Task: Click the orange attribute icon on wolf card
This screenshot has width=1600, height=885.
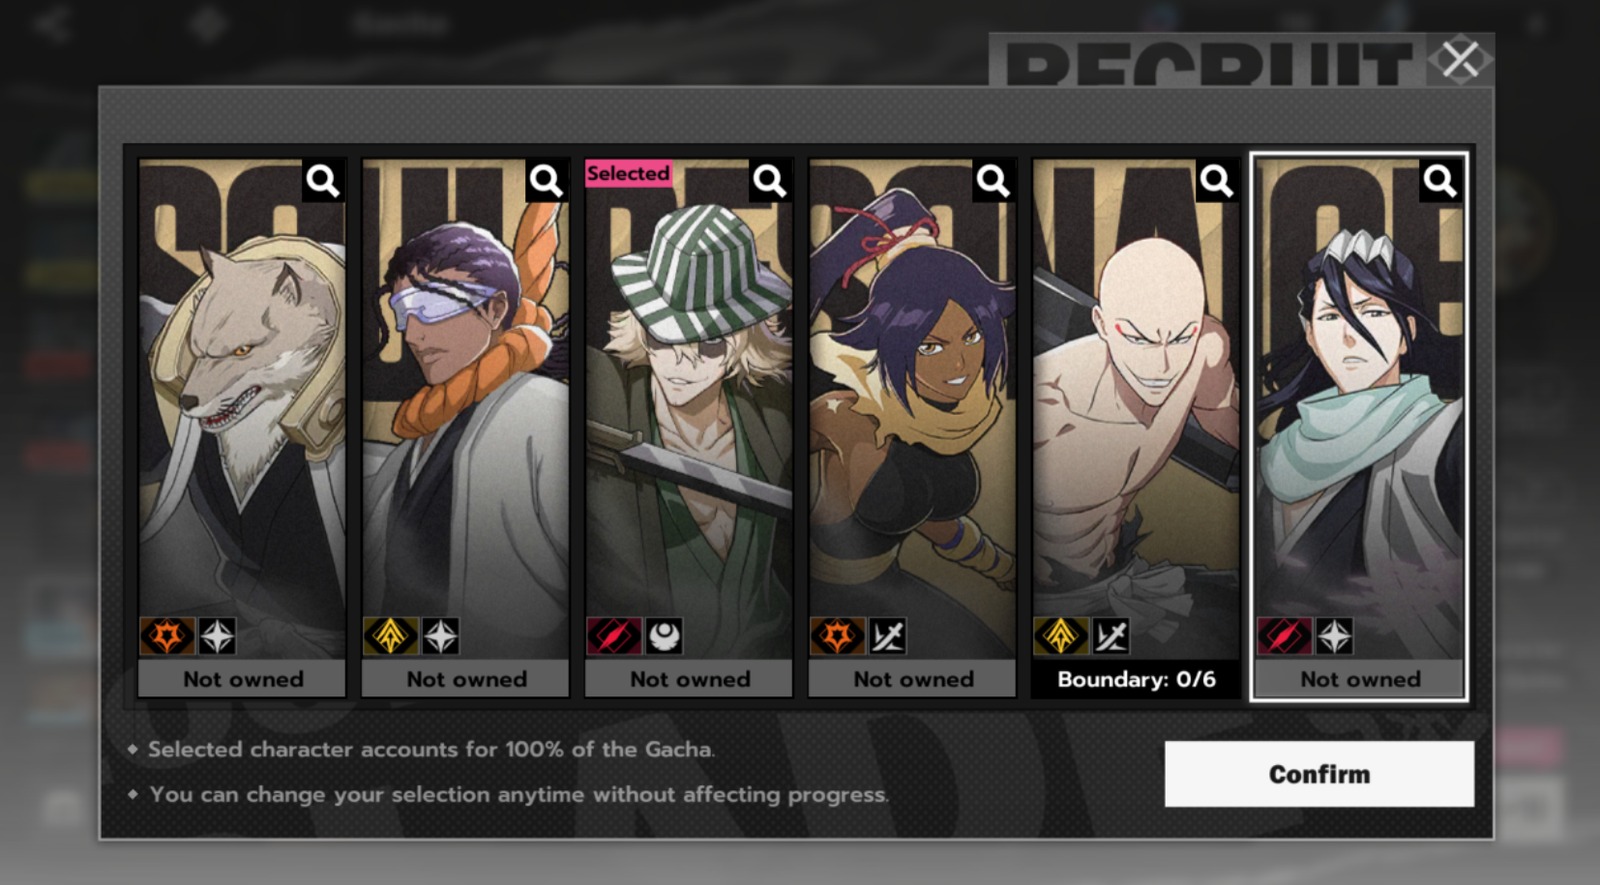Action: [166, 636]
